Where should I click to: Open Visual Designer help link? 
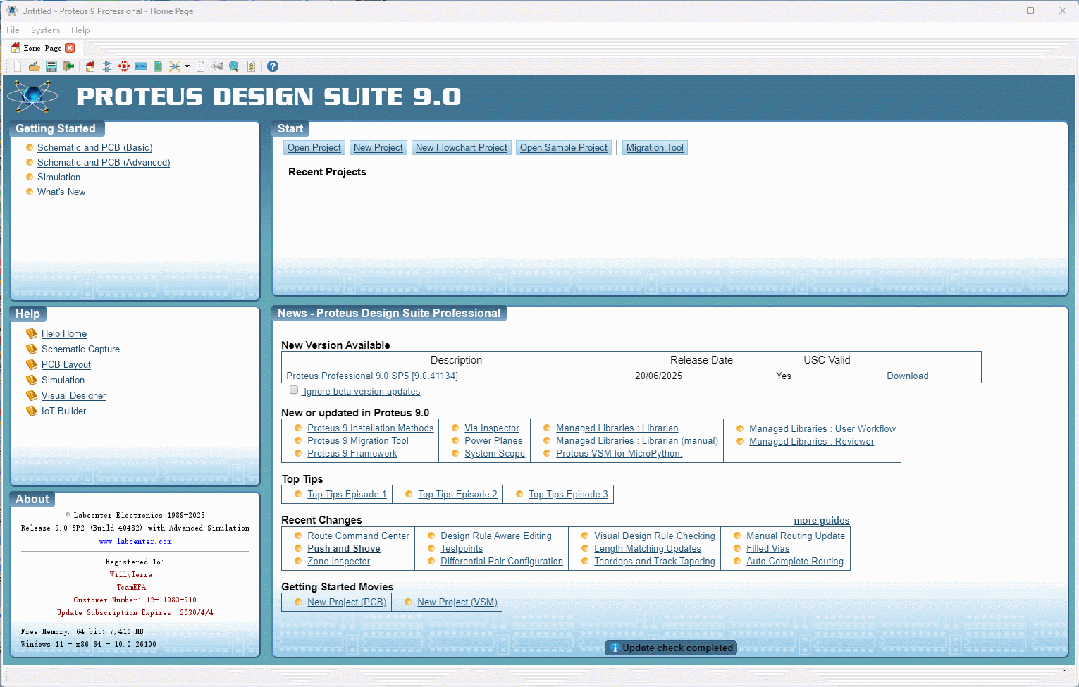coord(74,396)
